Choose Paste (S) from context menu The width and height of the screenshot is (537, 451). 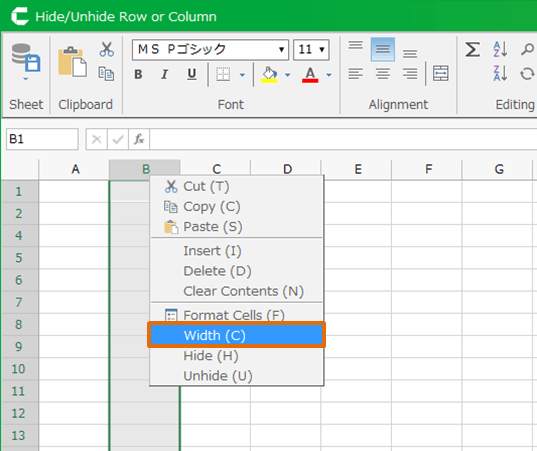pyautogui.click(x=237, y=227)
